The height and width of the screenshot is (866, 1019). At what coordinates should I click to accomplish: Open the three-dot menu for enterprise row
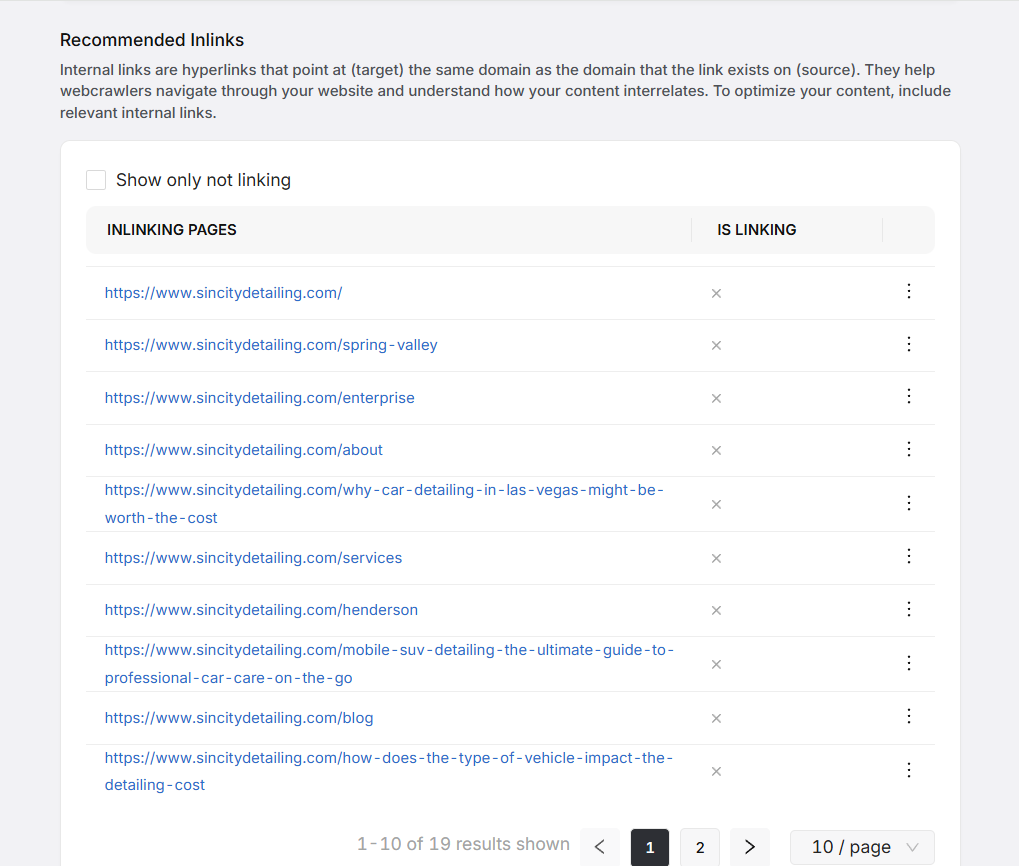click(x=909, y=396)
